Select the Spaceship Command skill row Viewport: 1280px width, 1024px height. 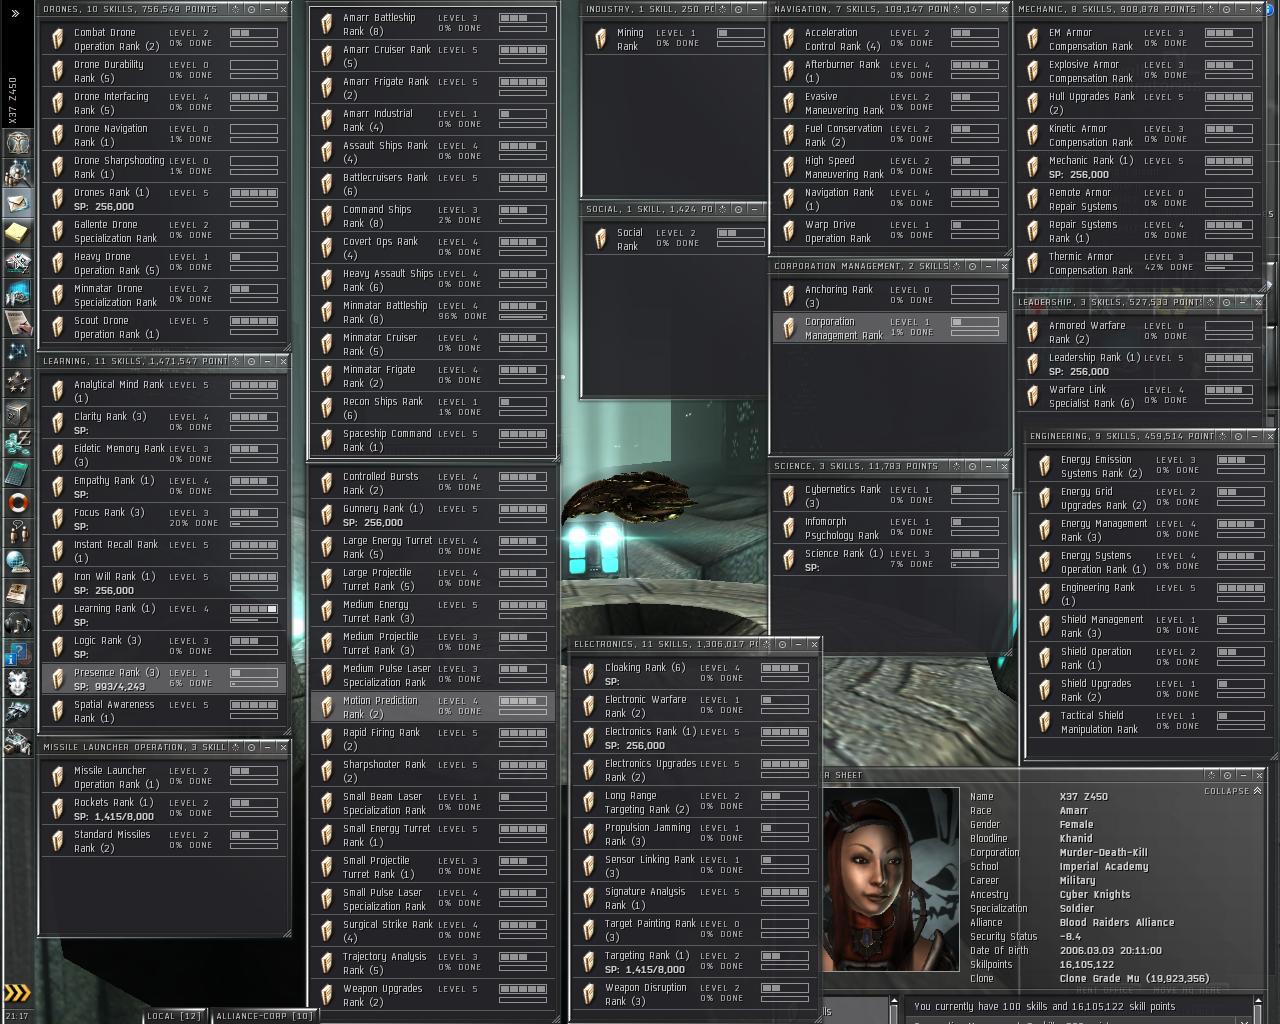click(x=433, y=440)
